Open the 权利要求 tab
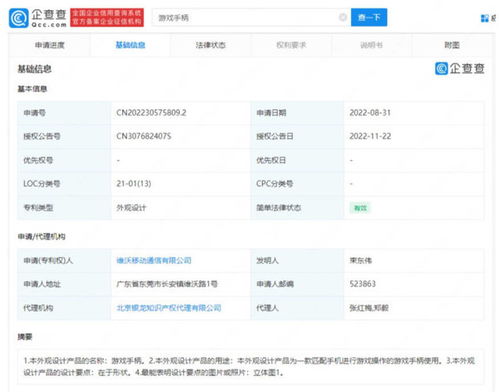The height and width of the screenshot is (392, 499). tap(291, 45)
